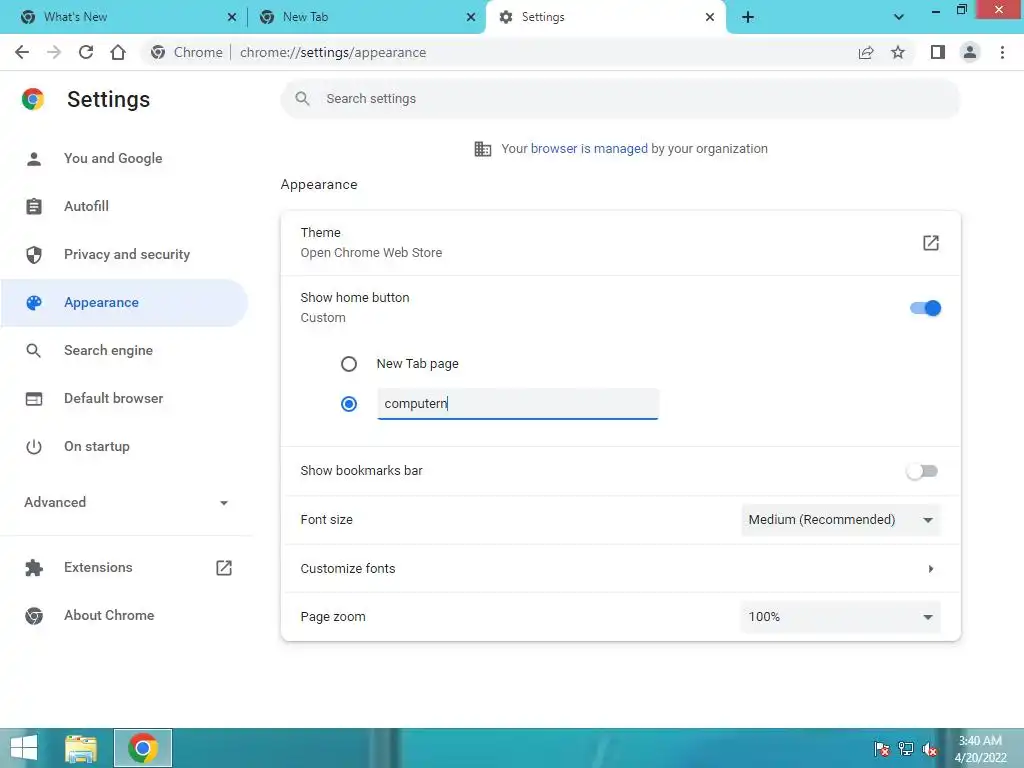Click the Theme row
Screen dimensions: 1024x768
pos(620,243)
